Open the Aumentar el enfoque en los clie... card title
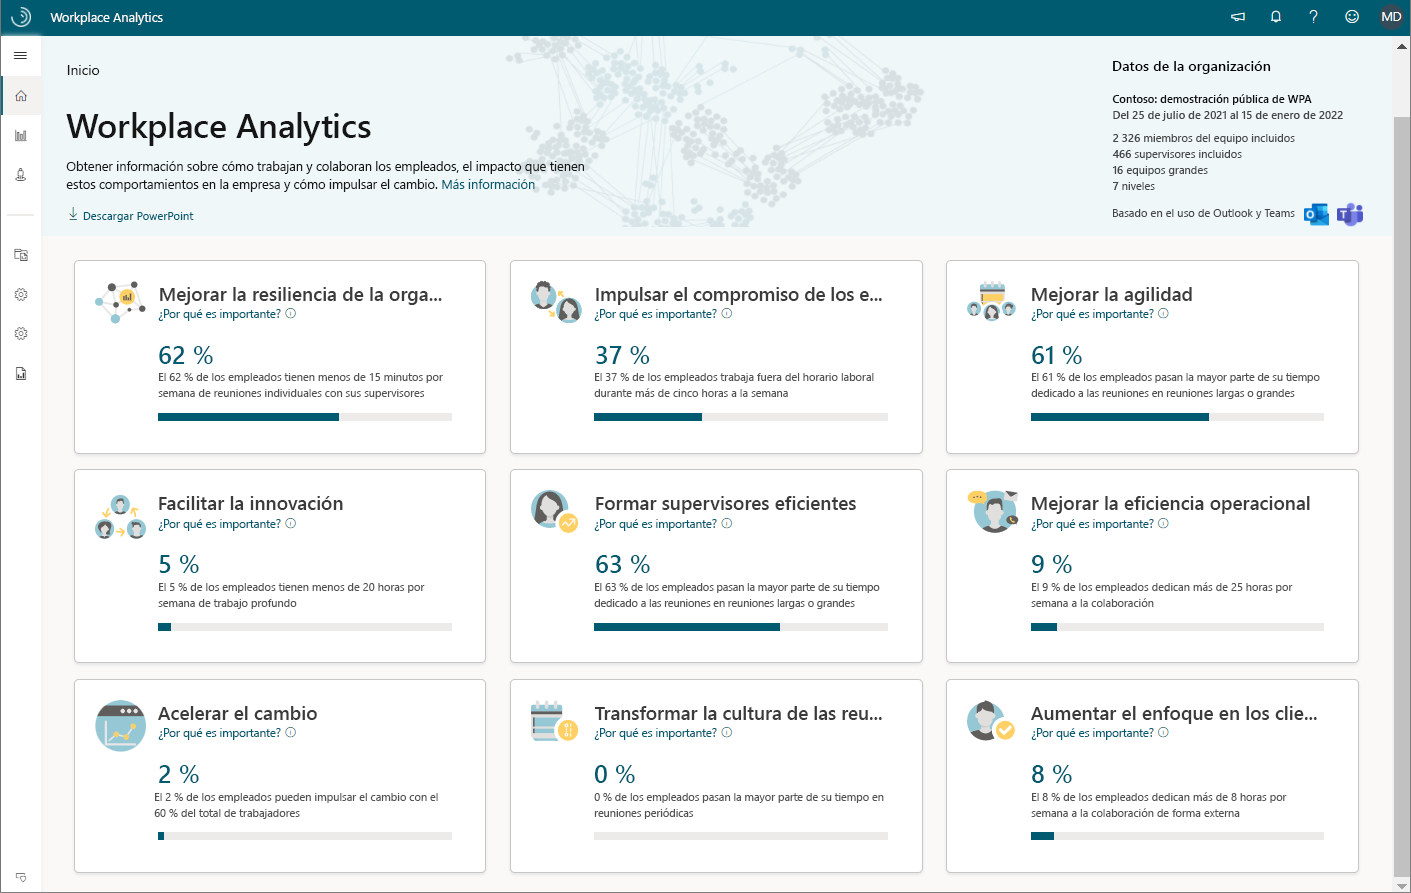Viewport: 1411px width, 893px height. pyautogui.click(x=1174, y=713)
